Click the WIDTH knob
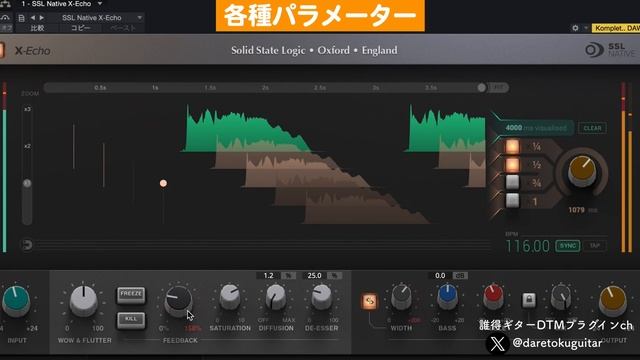 [x=401, y=297]
